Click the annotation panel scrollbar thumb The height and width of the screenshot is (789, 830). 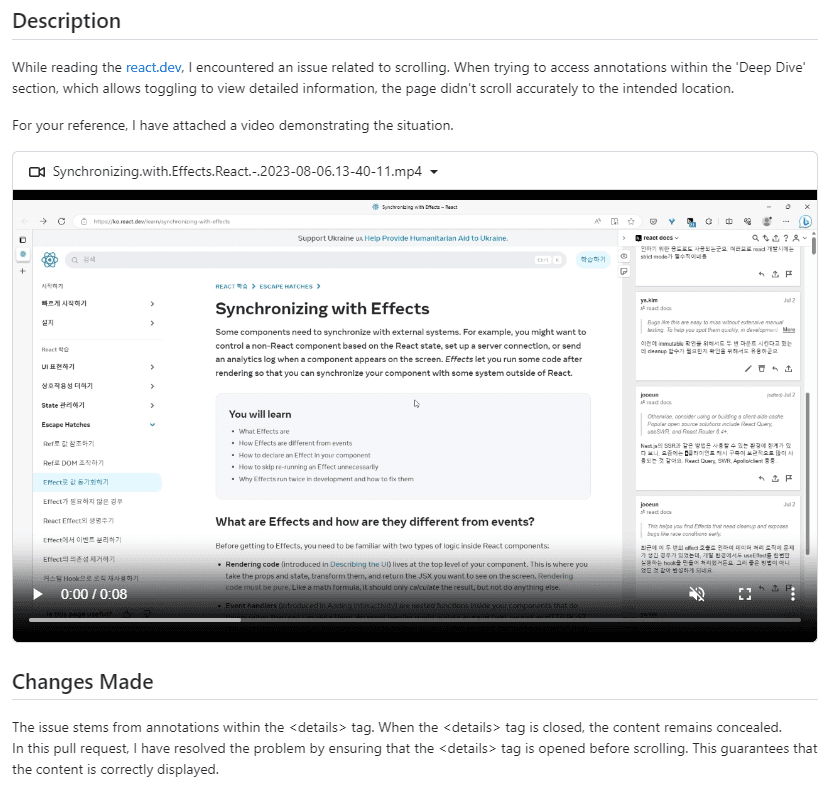pyautogui.click(x=808, y=474)
